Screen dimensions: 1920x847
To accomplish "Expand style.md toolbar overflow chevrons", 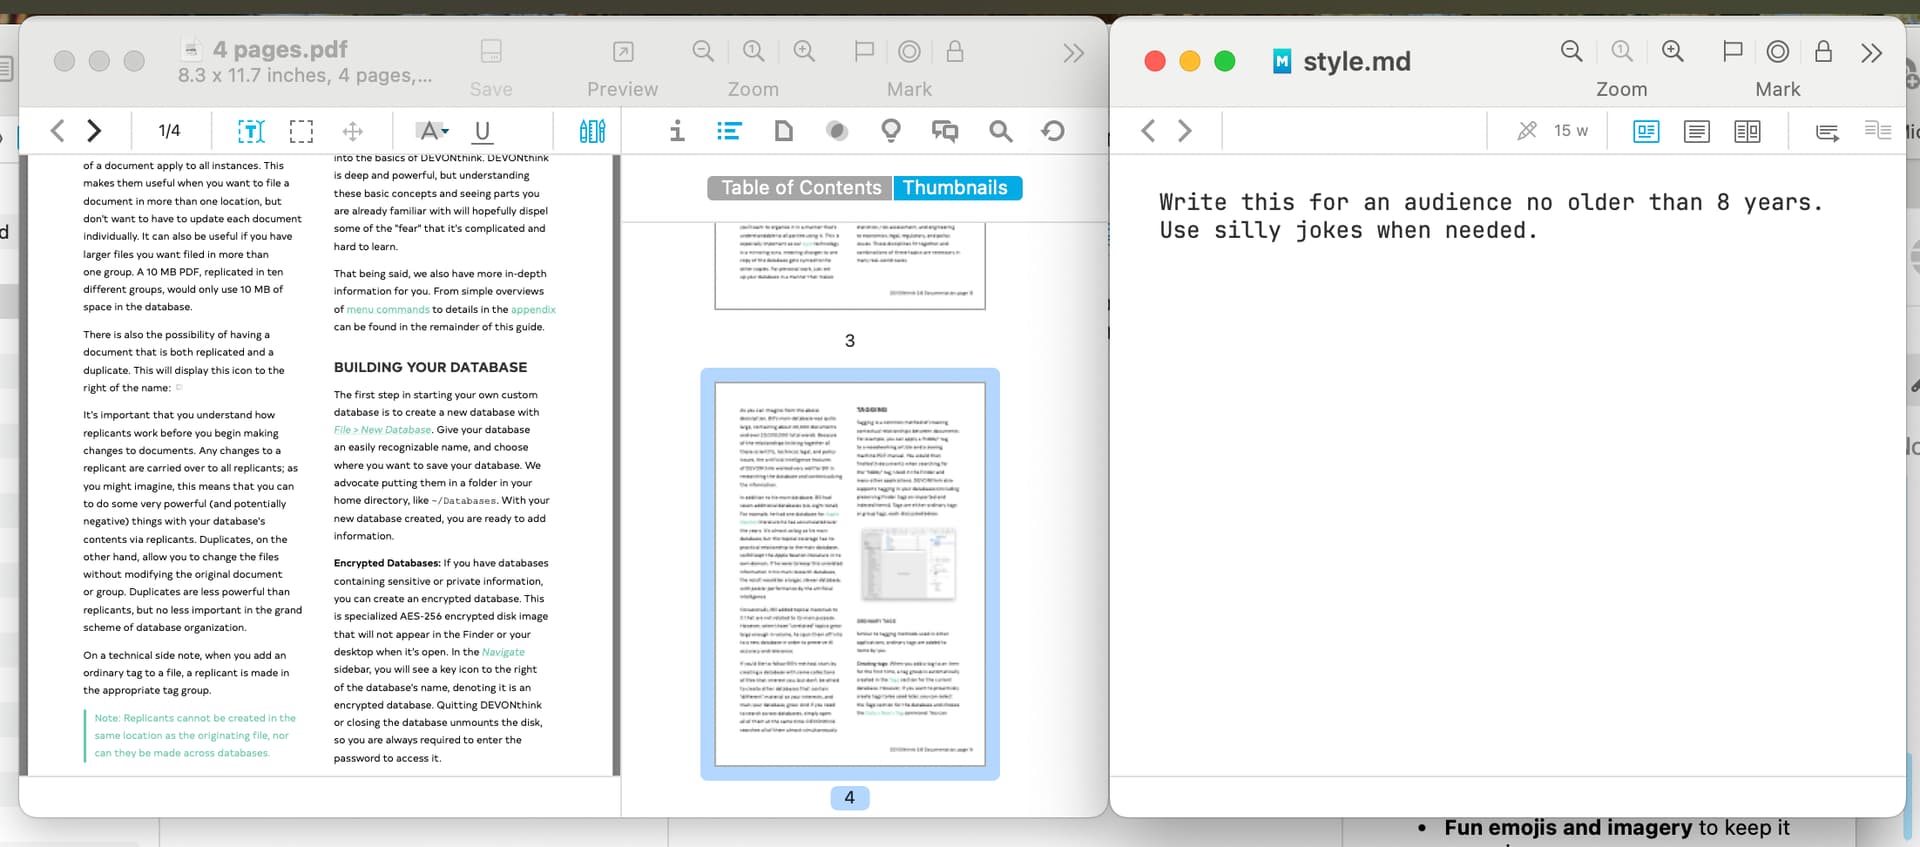I will pos(1871,53).
